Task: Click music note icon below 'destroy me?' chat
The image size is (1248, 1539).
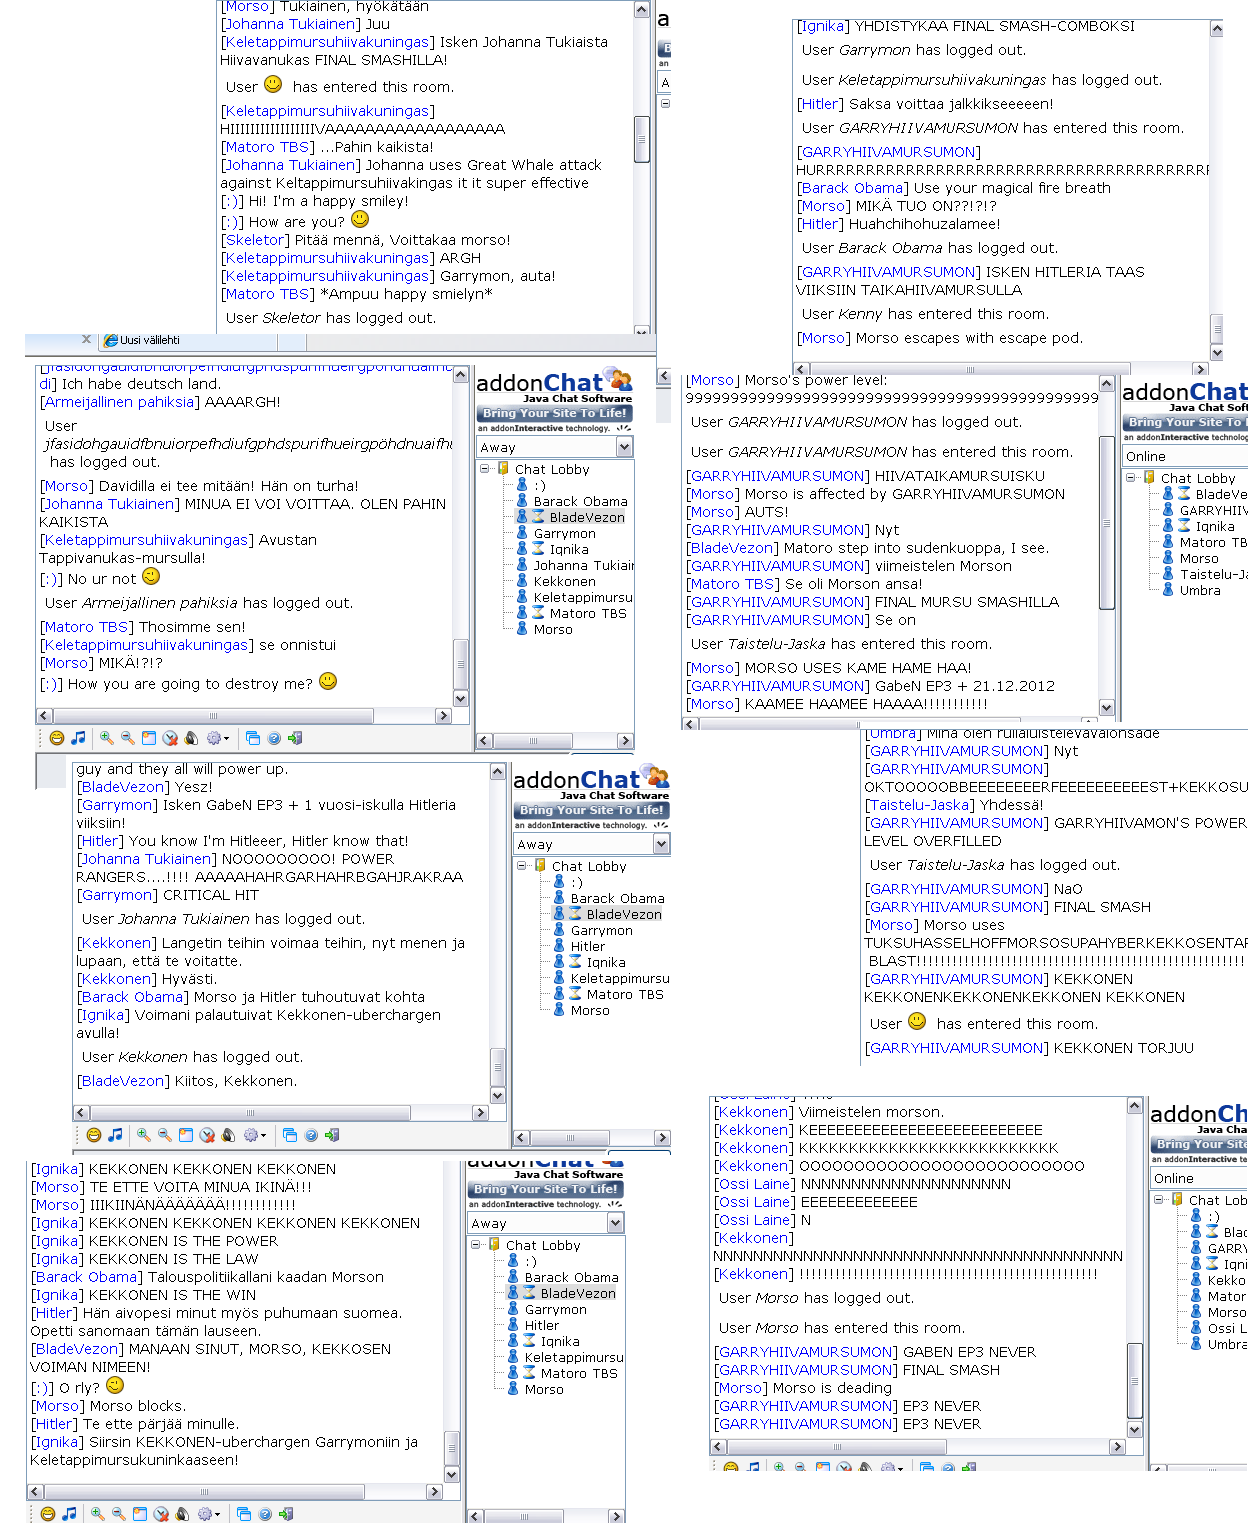Action: point(78,738)
